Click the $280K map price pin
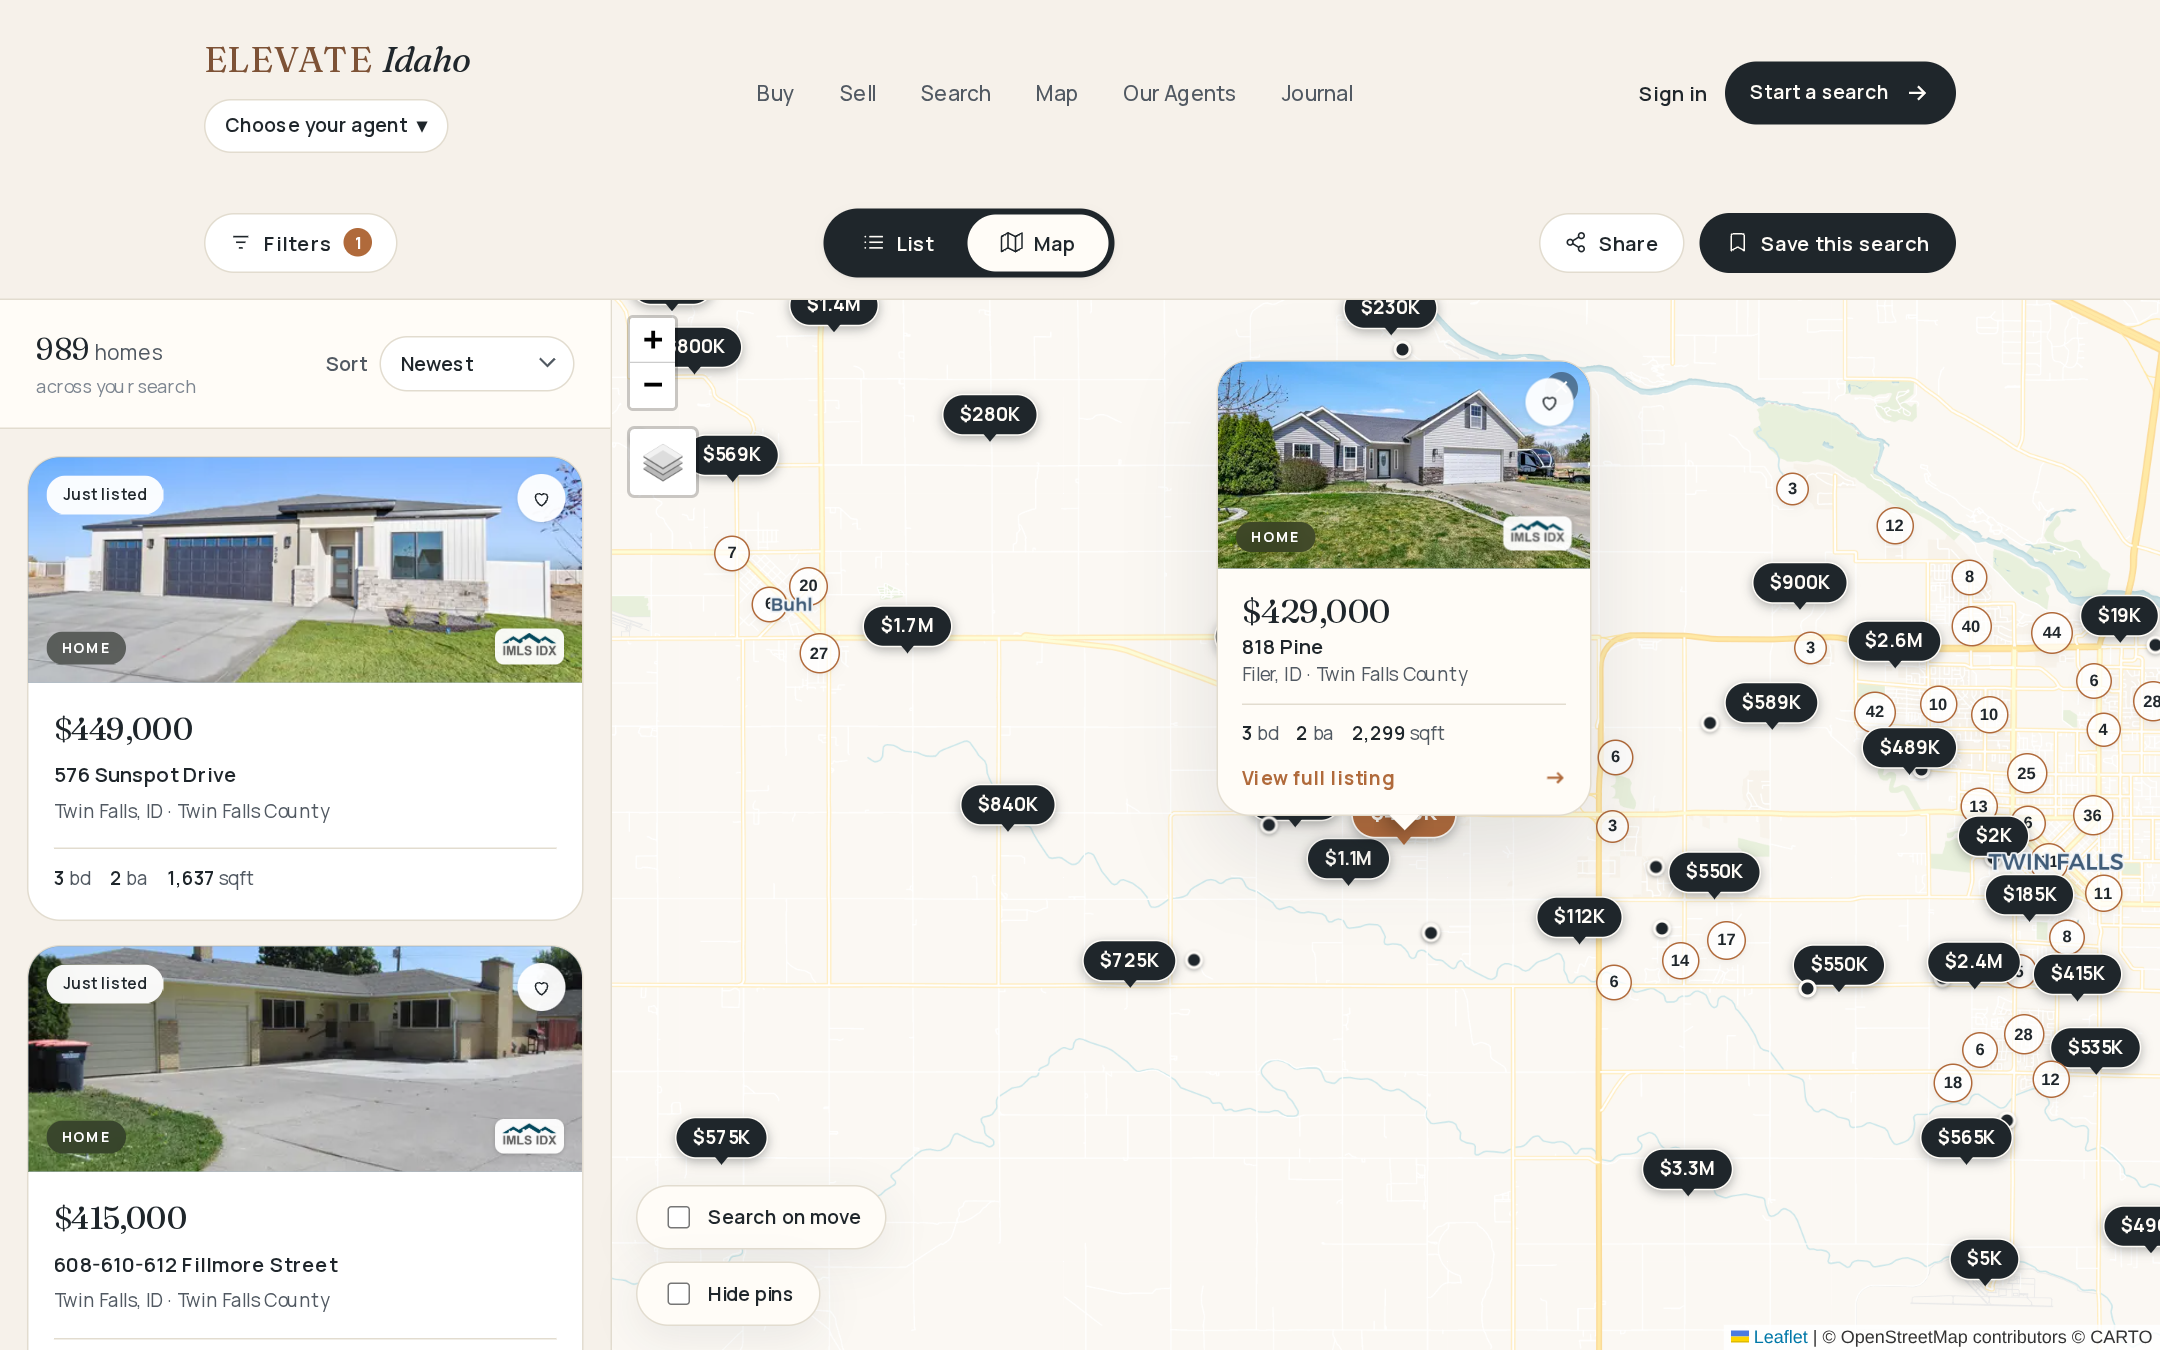 tap(990, 415)
